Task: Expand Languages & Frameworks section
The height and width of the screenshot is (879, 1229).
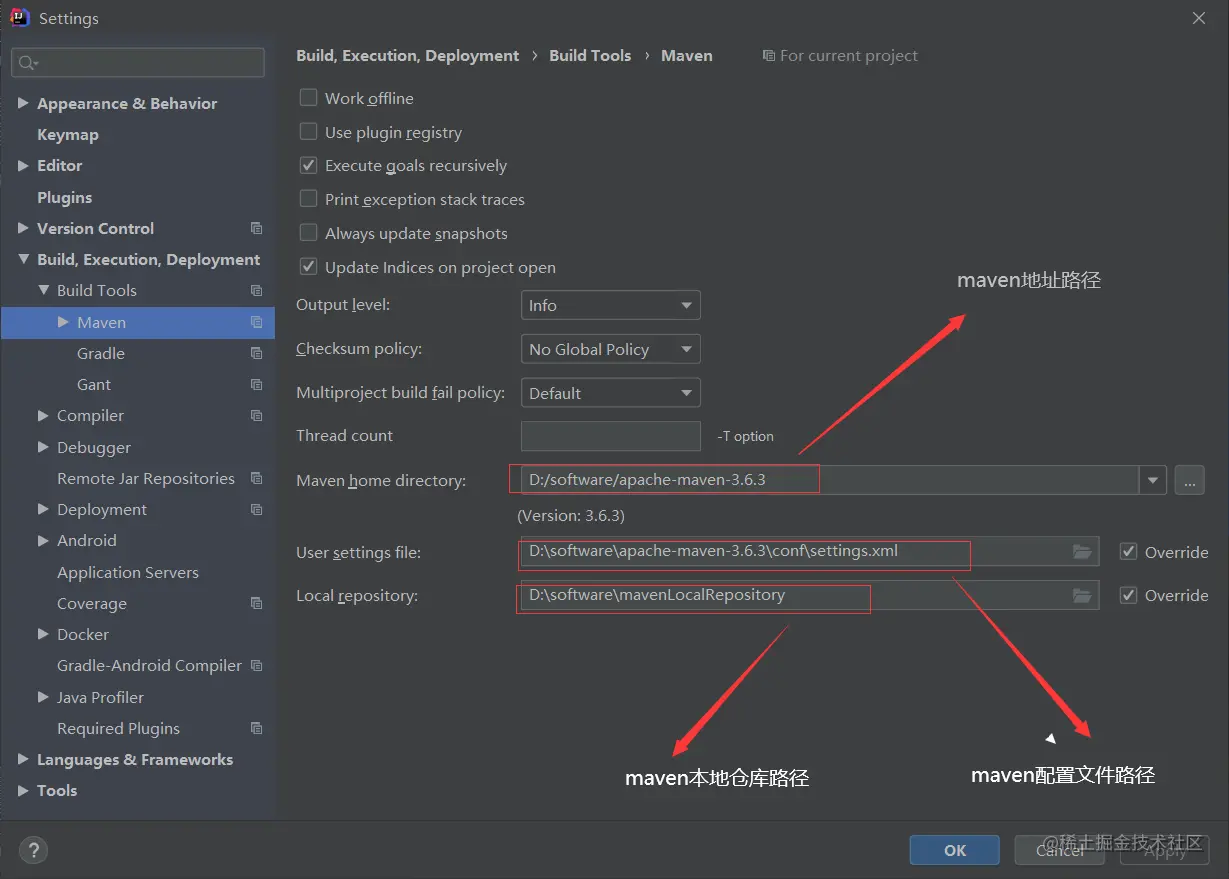Action: tap(23, 759)
